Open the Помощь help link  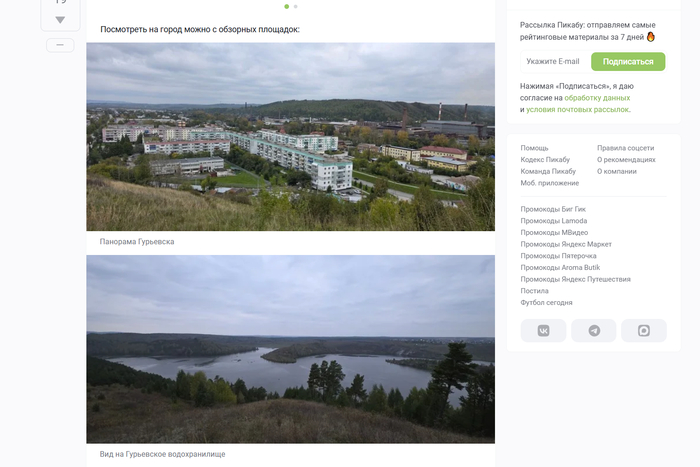pyautogui.click(x=534, y=148)
